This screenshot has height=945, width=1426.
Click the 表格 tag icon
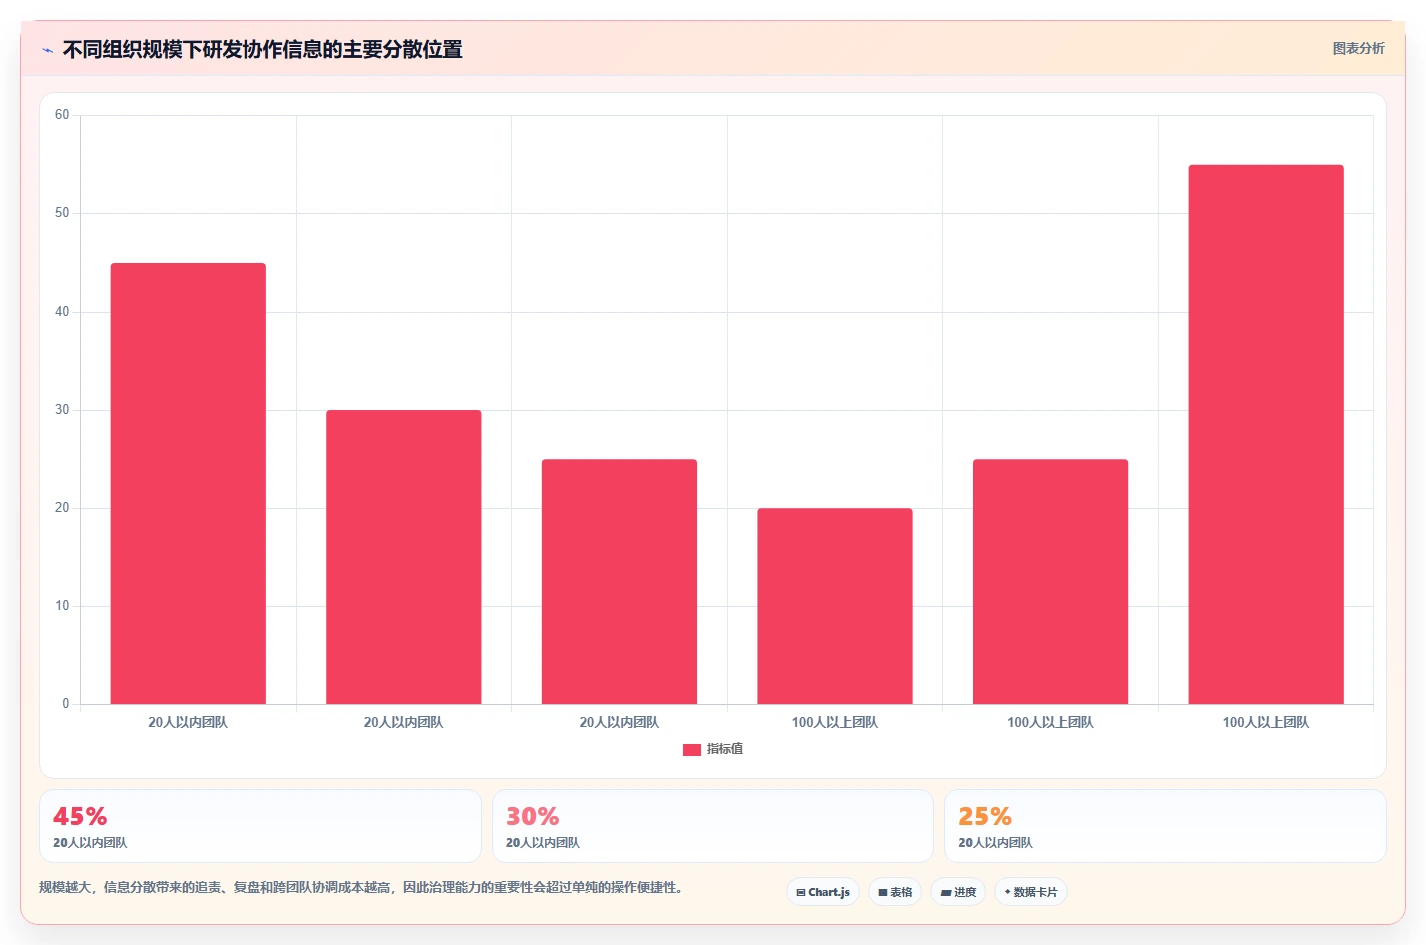883,892
